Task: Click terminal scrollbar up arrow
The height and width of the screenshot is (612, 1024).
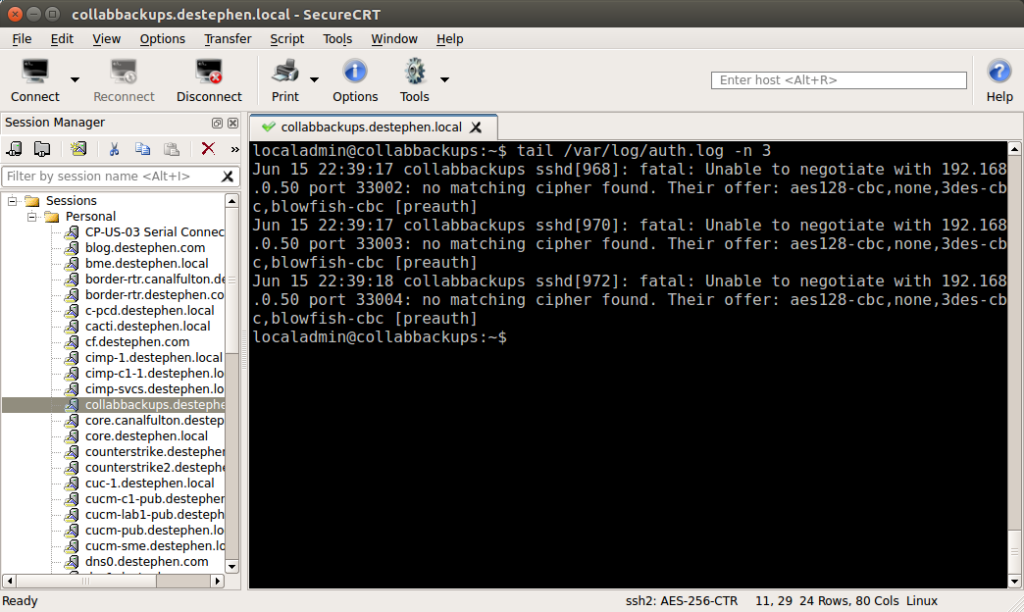Action: (x=1014, y=149)
